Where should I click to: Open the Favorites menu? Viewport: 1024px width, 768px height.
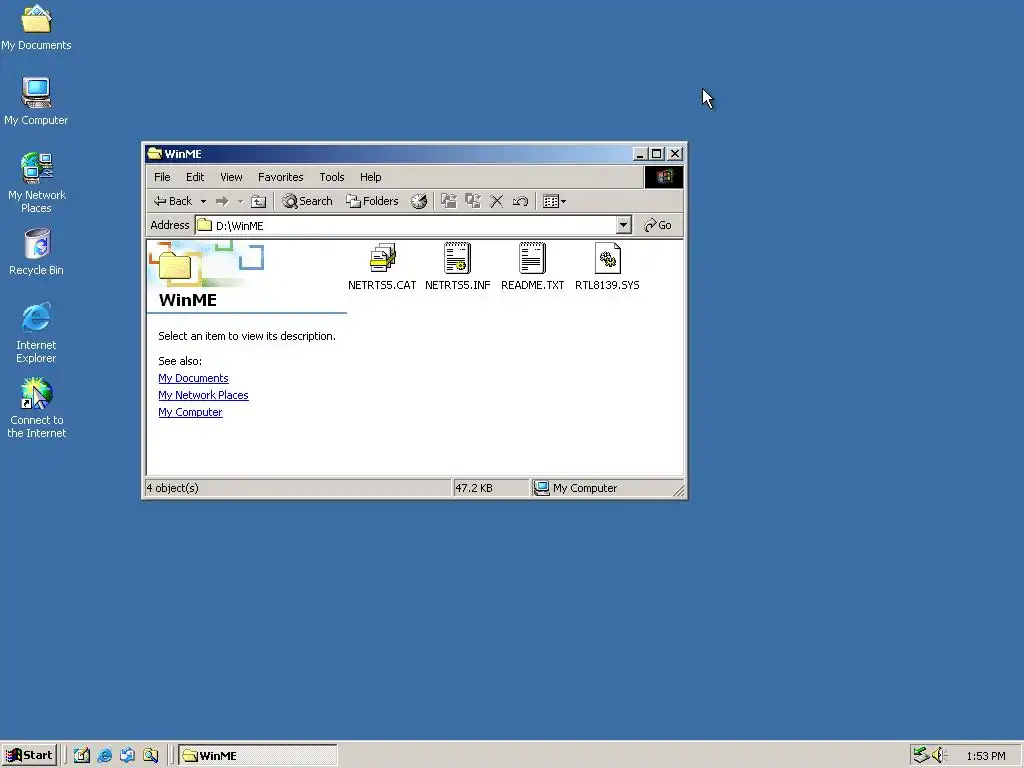tap(281, 177)
